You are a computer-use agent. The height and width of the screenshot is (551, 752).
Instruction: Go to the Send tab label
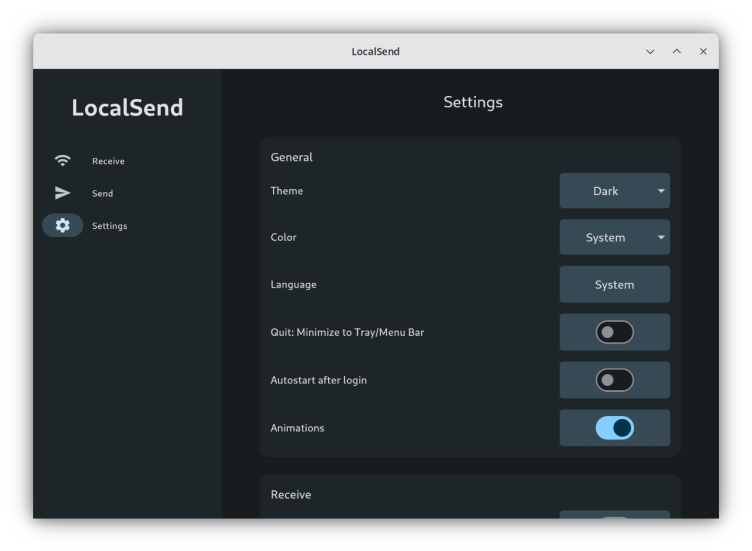102,194
